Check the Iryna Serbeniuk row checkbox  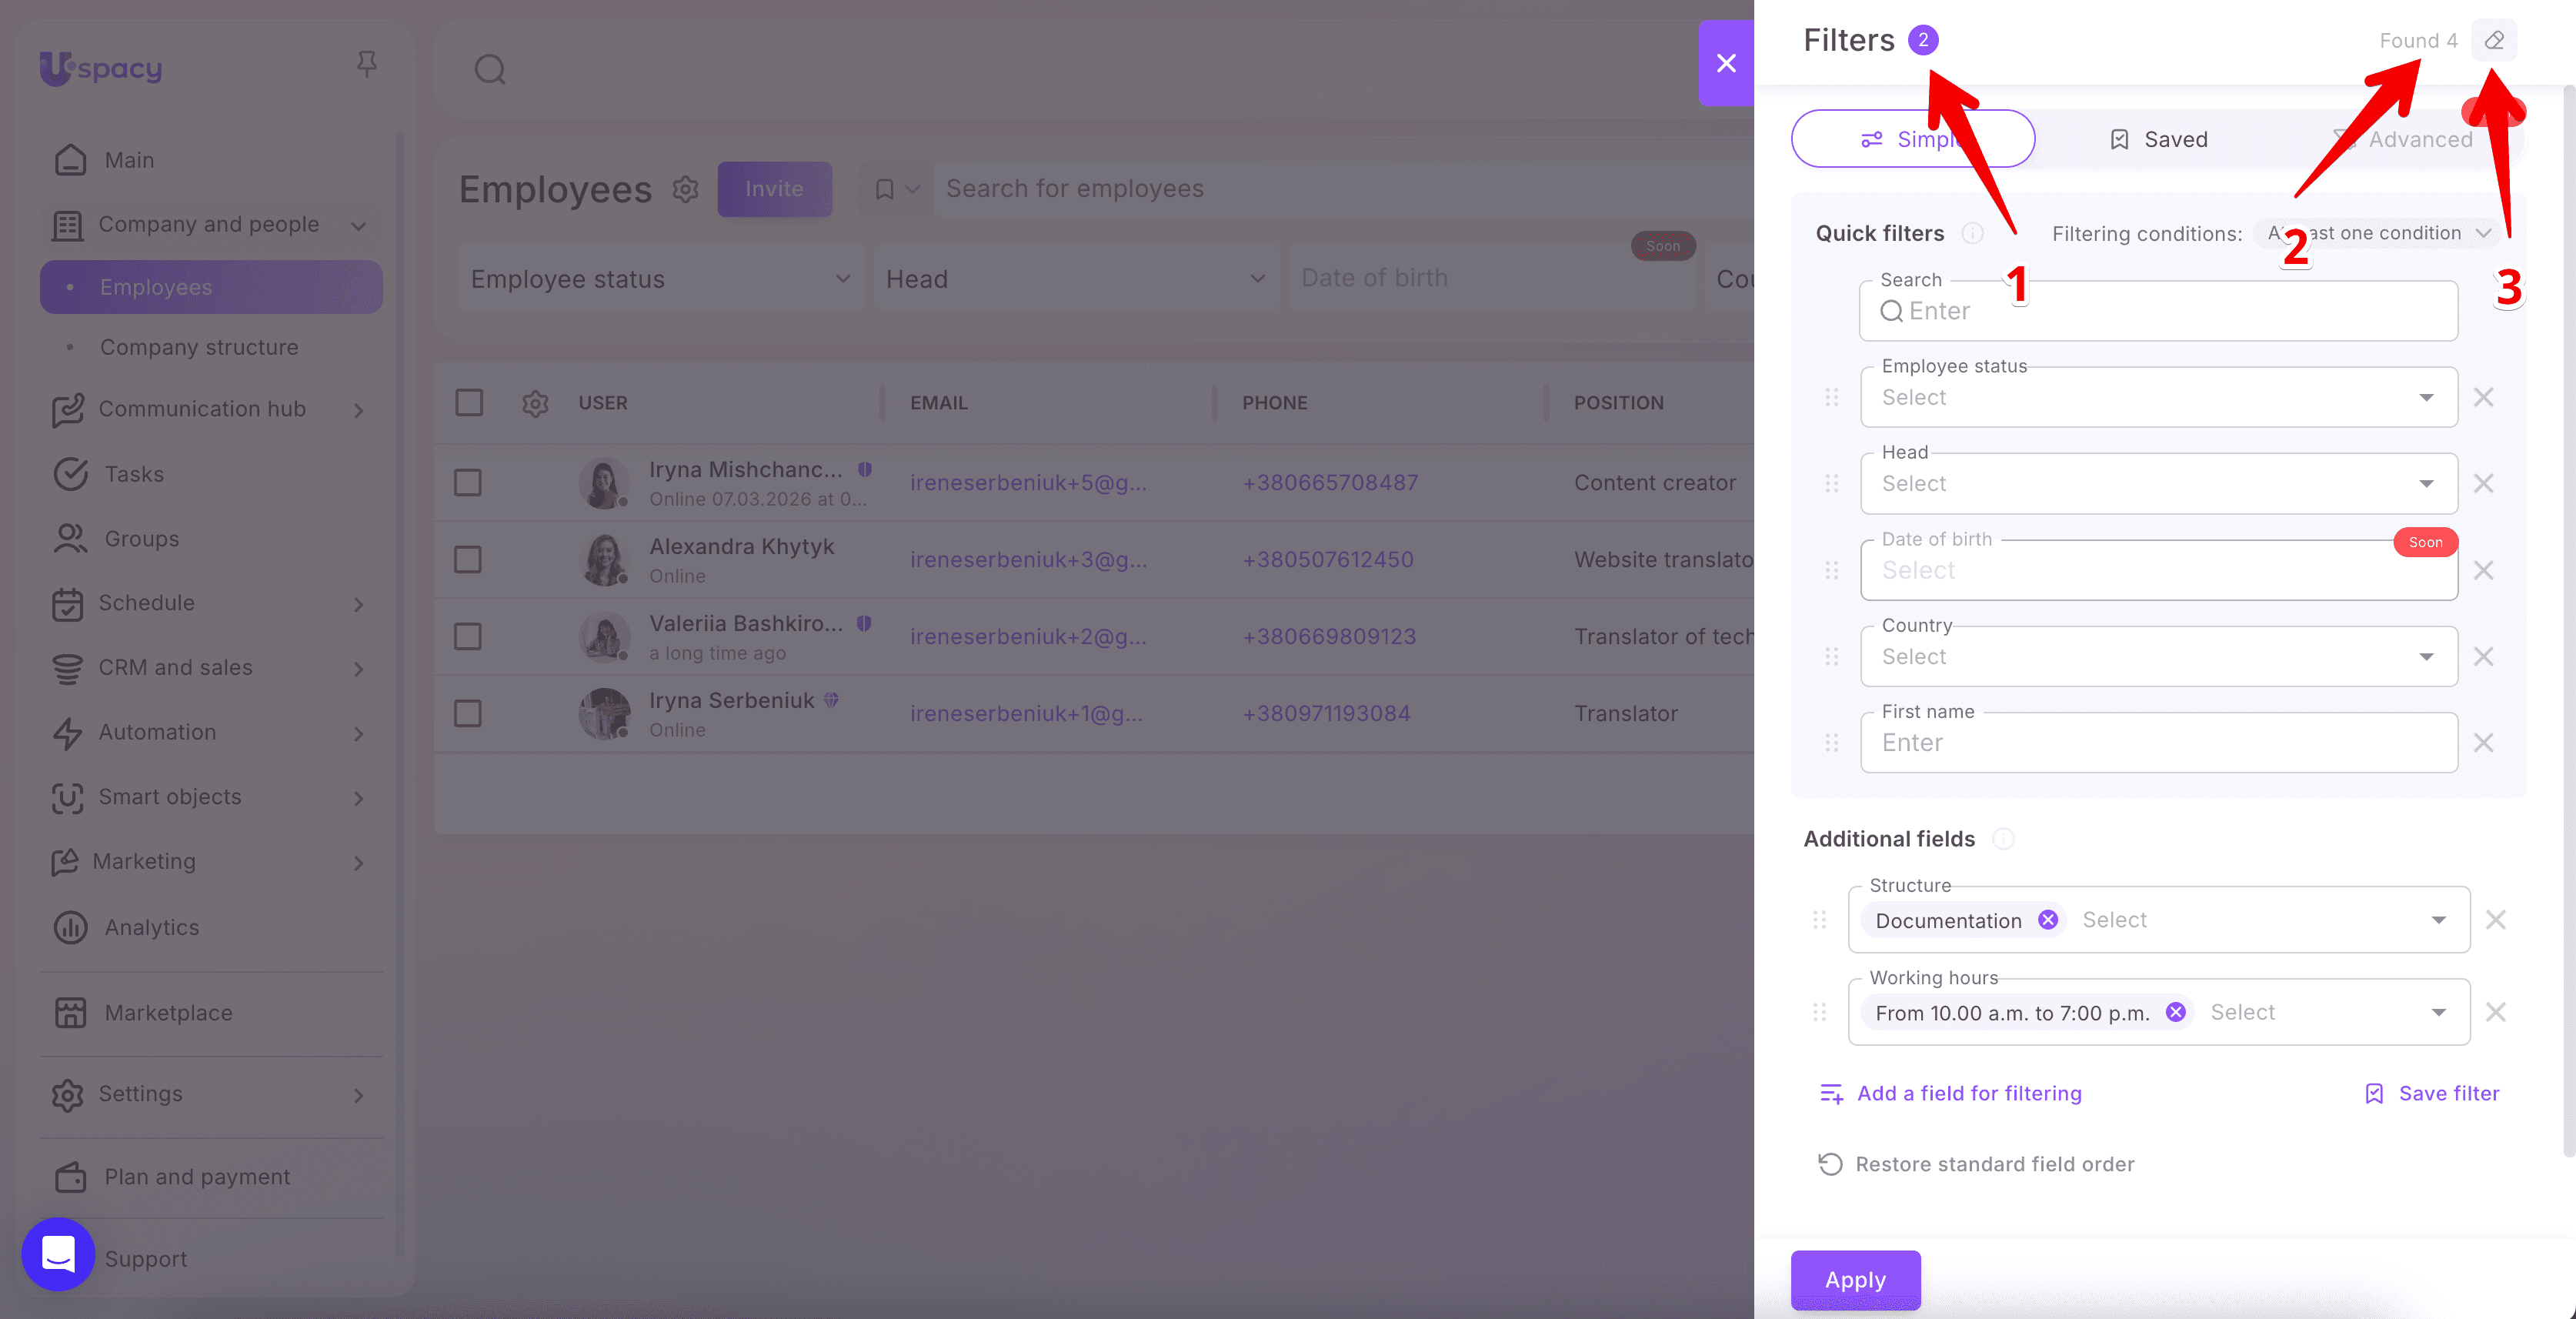468,714
